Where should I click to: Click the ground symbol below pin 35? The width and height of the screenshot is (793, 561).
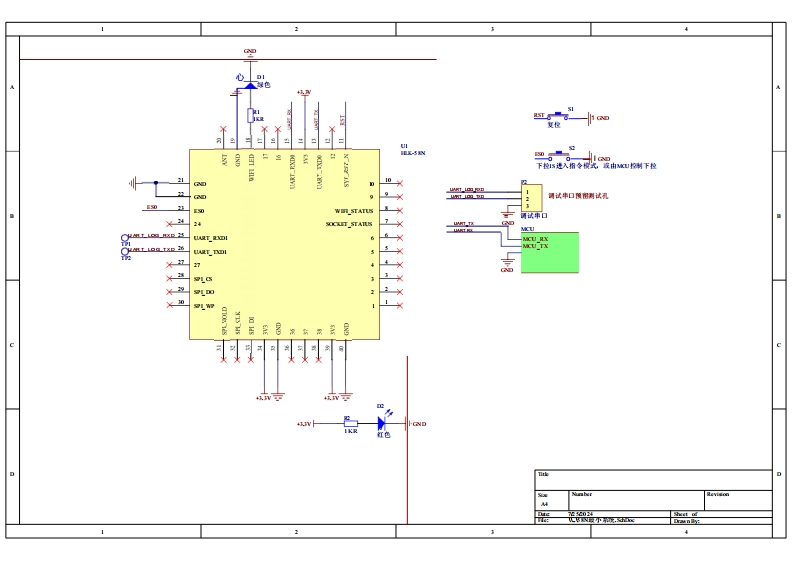278,396
